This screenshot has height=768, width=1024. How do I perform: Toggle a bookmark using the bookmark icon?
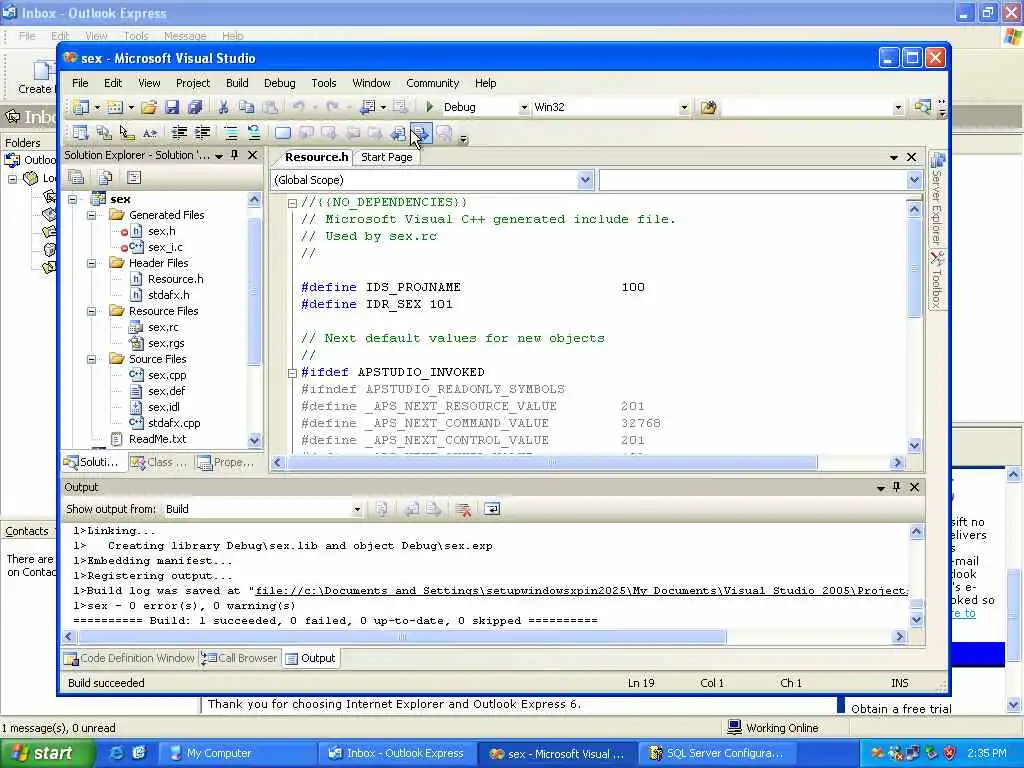tap(283, 133)
